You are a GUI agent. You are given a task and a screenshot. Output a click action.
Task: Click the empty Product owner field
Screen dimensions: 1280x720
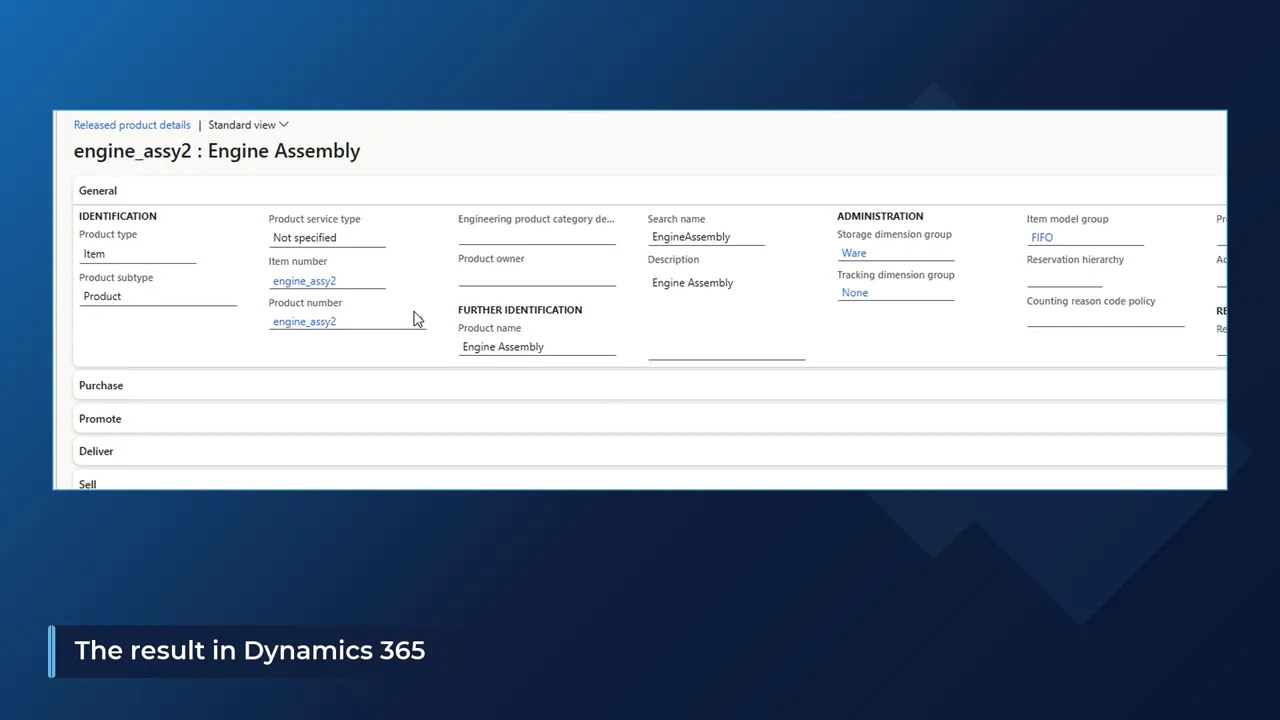(x=537, y=277)
